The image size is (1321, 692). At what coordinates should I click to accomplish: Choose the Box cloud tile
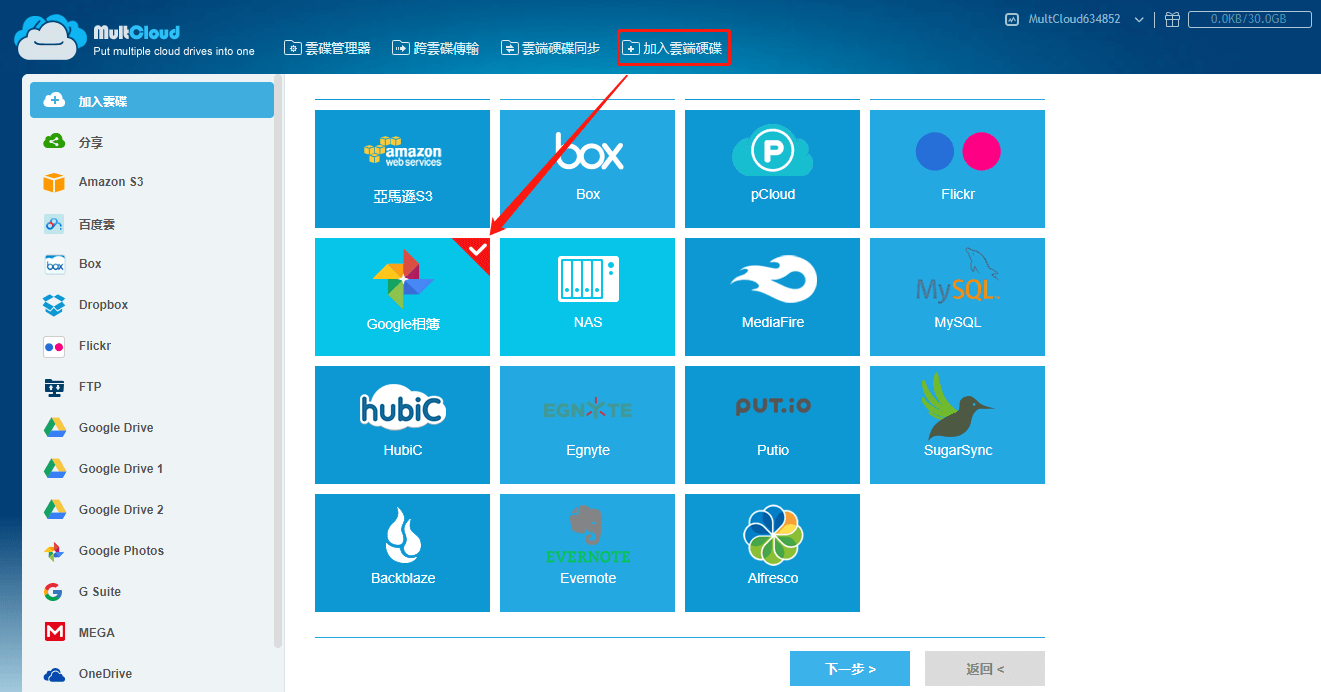tap(587, 169)
